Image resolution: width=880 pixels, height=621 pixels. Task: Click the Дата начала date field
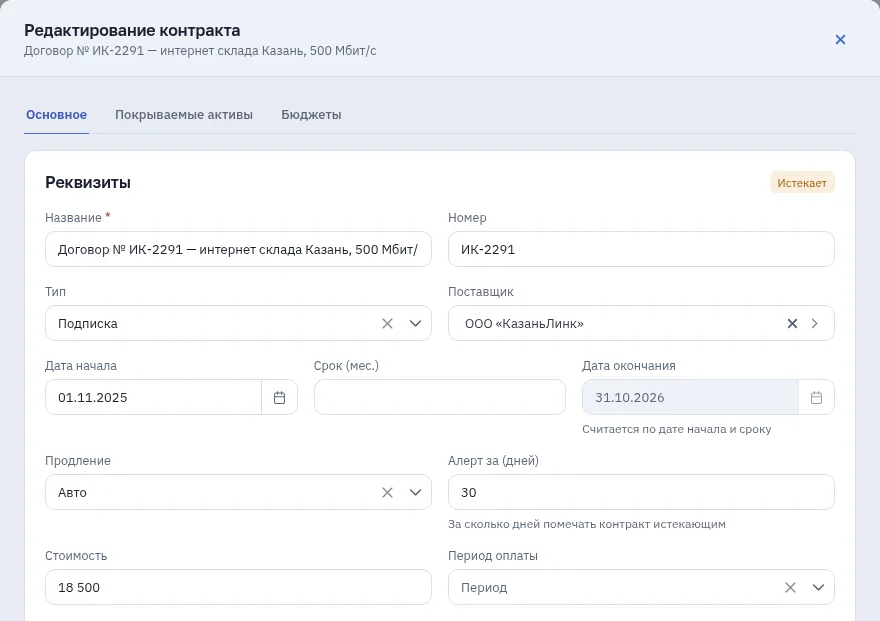153,397
